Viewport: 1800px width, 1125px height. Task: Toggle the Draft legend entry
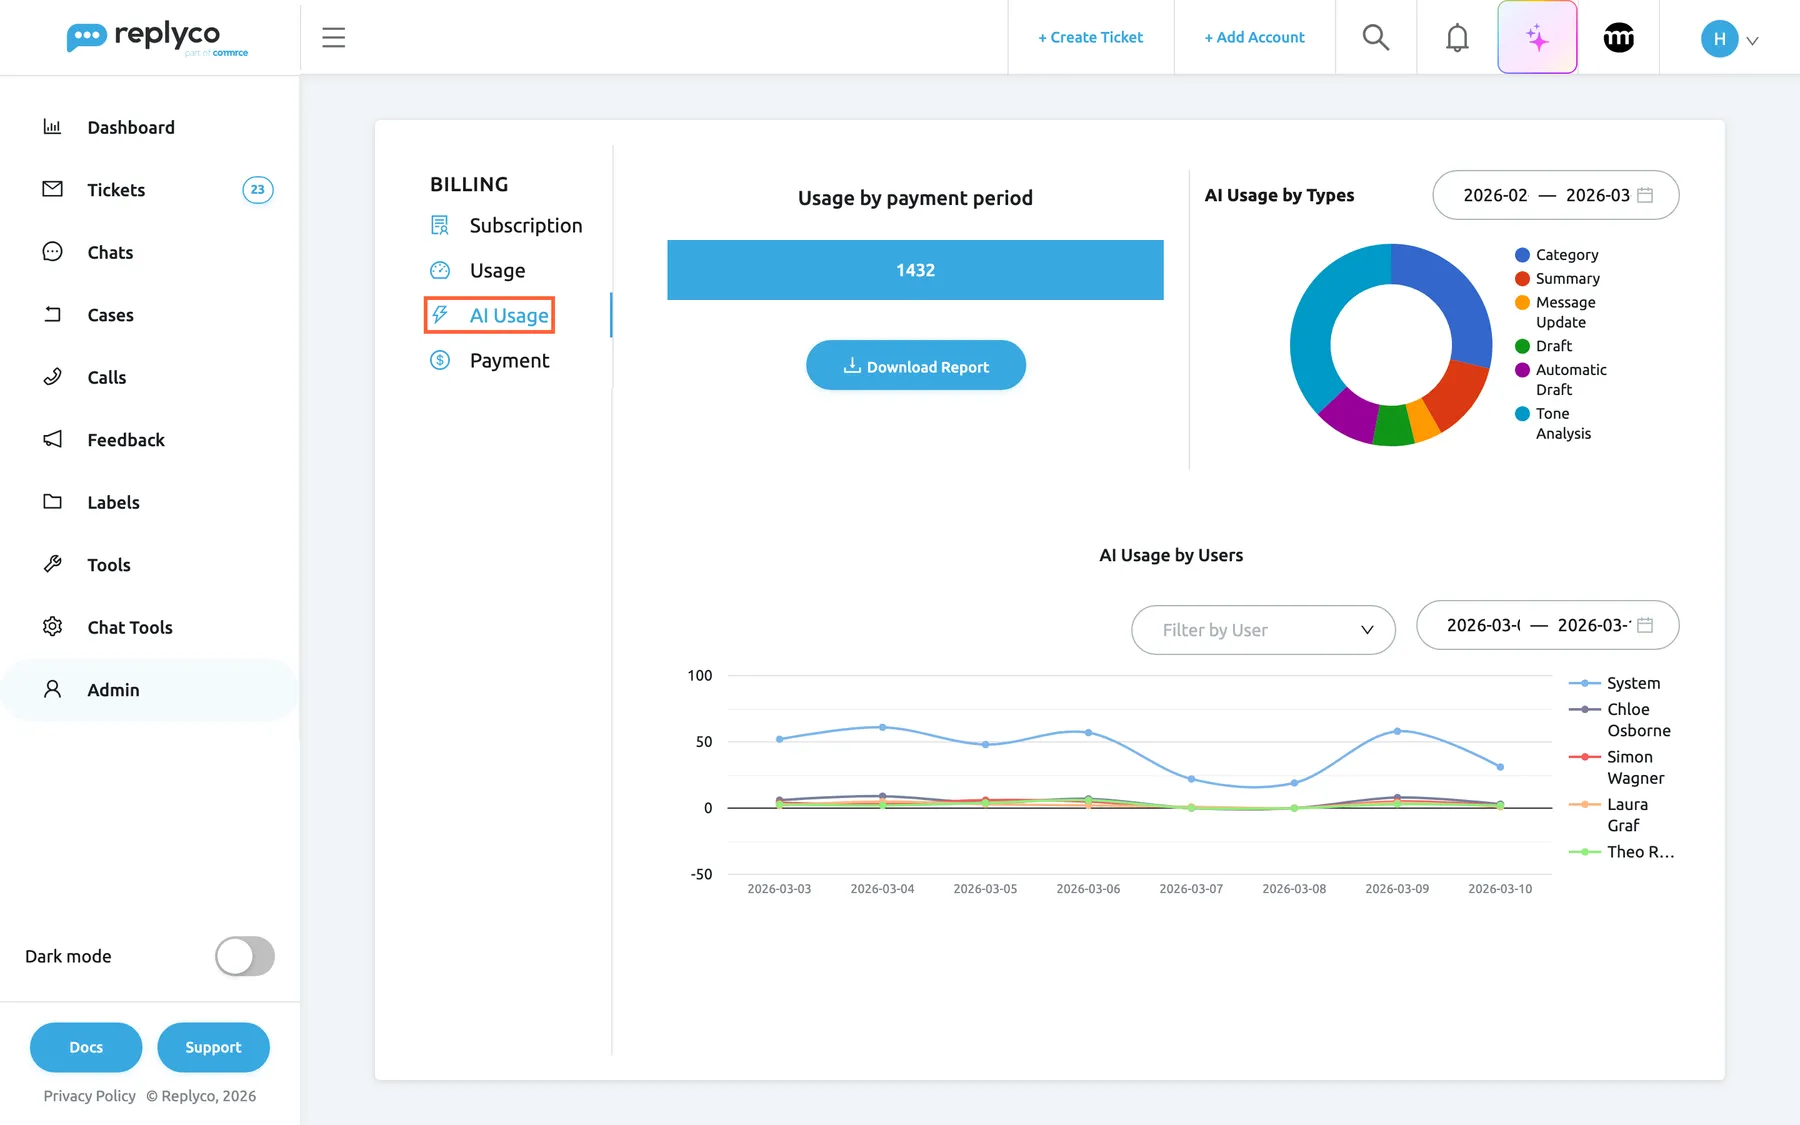coord(1544,346)
